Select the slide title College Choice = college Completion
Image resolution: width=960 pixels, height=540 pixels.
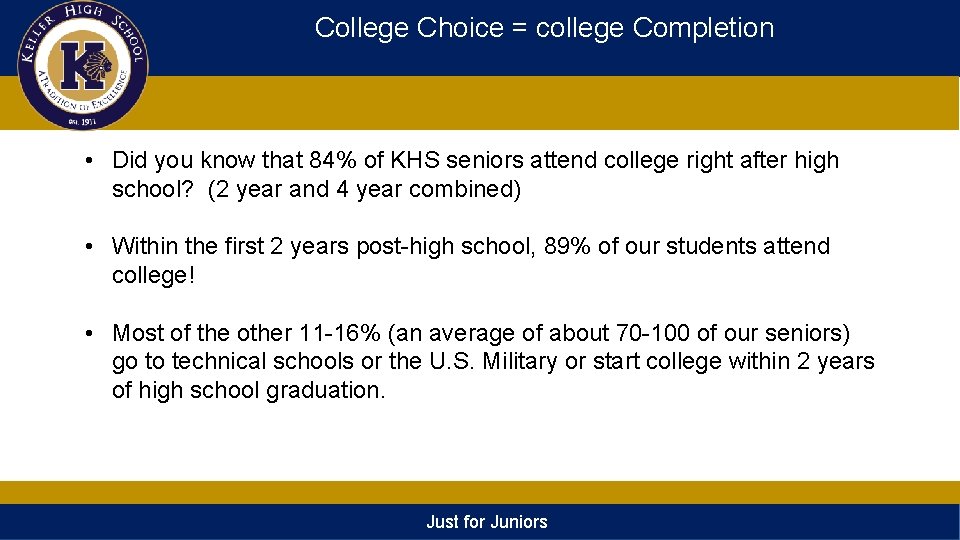(x=544, y=28)
